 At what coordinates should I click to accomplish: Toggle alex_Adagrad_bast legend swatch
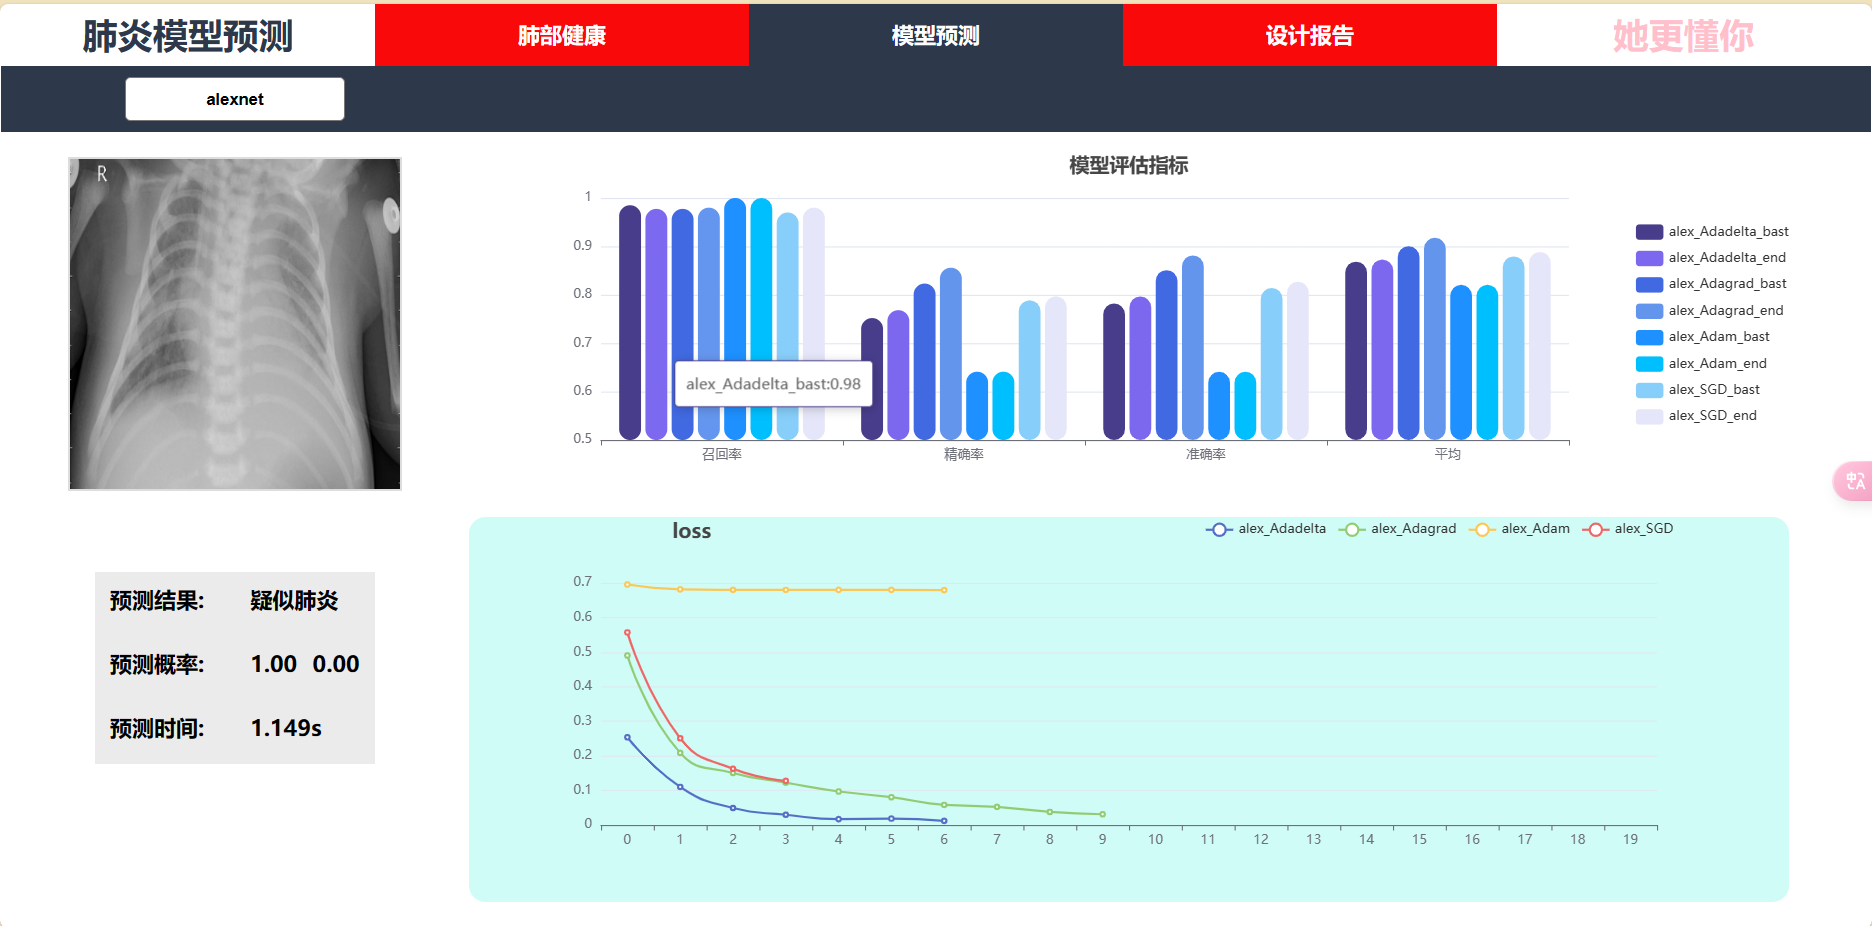coord(1649,284)
